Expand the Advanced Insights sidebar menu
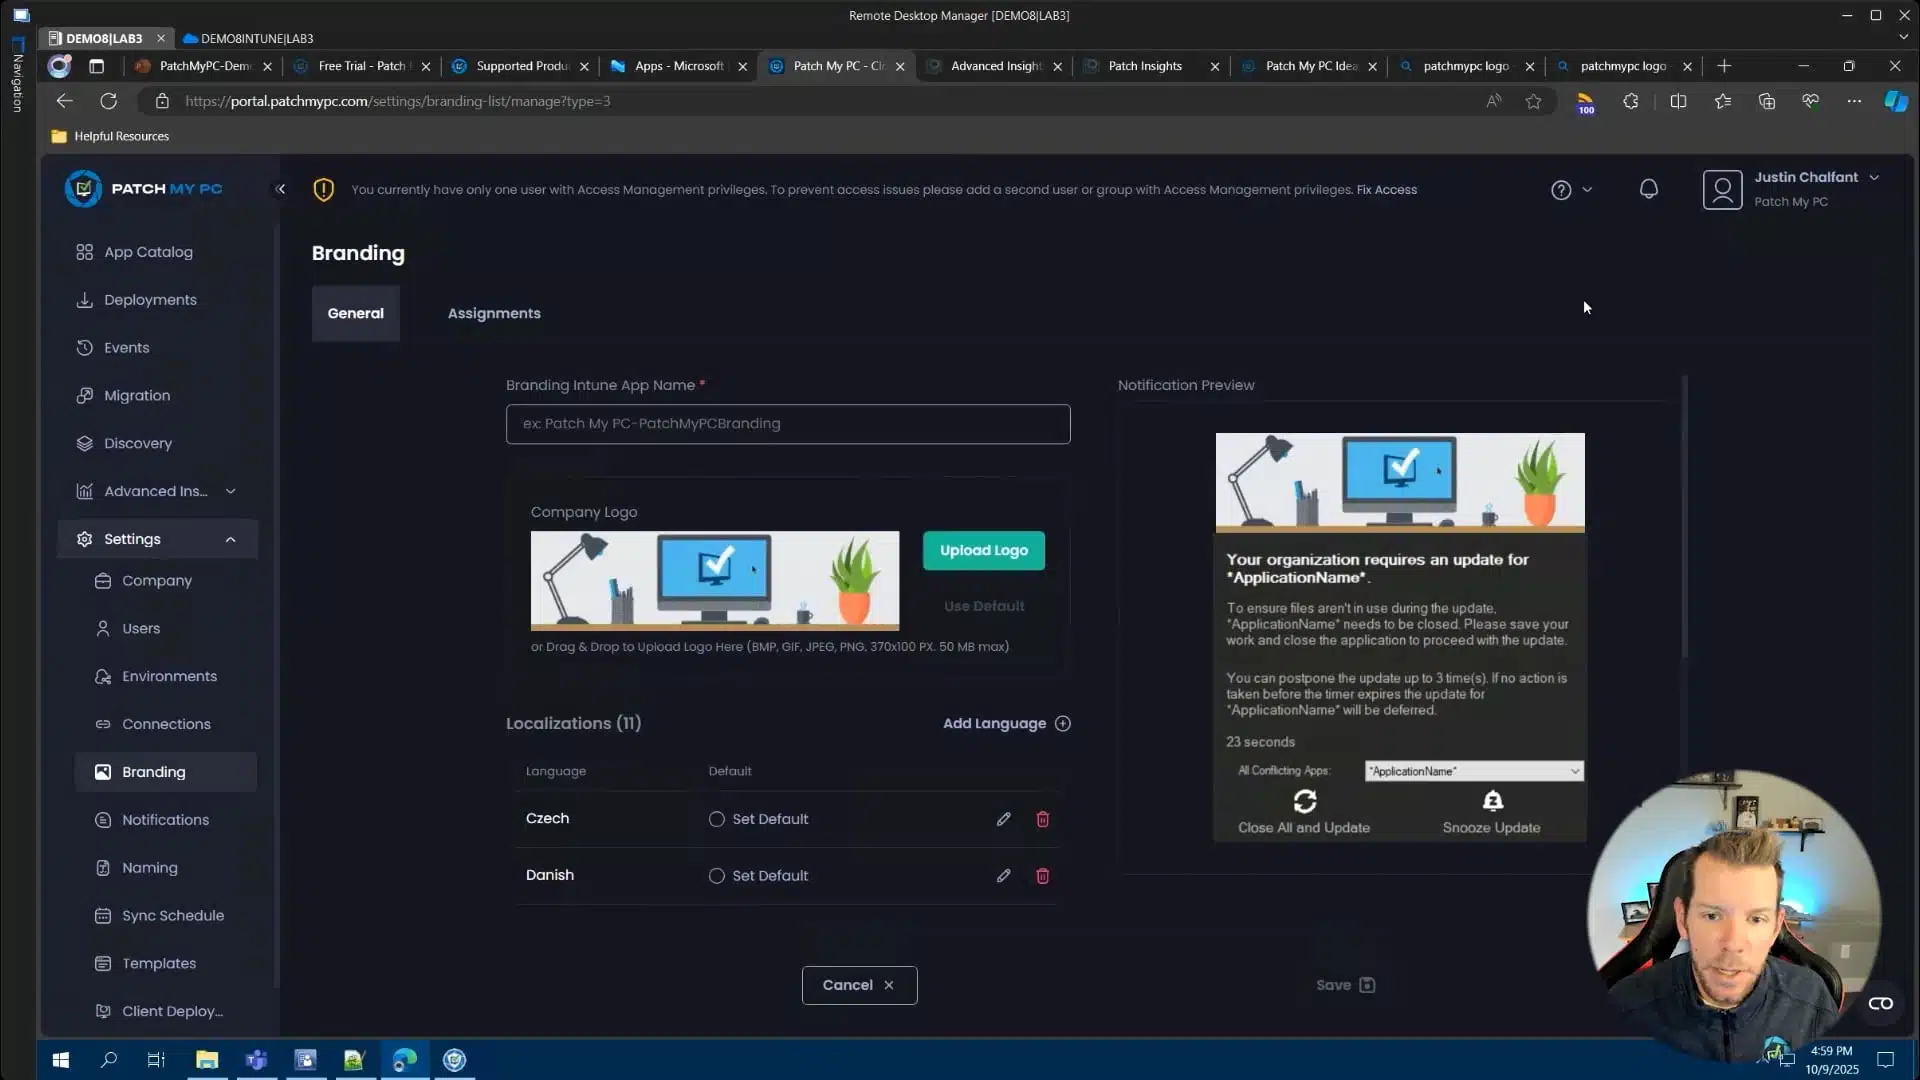This screenshot has width=1920, height=1080. [x=231, y=491]
